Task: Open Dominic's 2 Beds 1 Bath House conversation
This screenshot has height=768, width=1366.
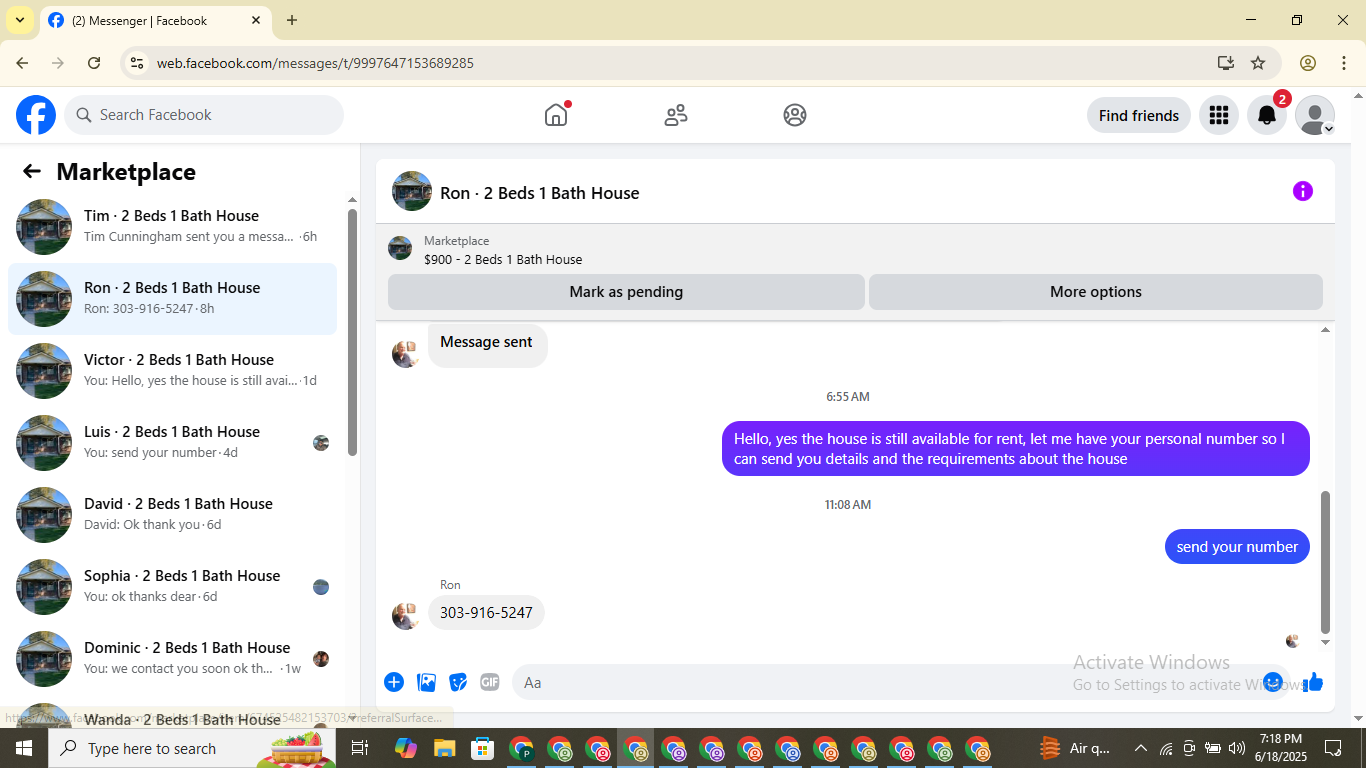Action: click(172, 659)
